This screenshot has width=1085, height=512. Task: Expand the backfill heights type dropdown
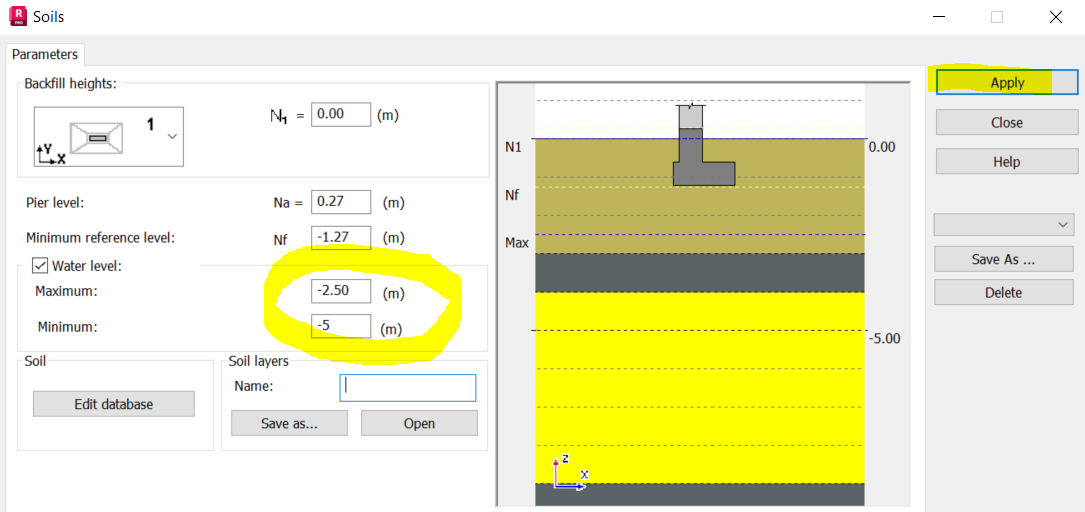click(x=172, y=136)
